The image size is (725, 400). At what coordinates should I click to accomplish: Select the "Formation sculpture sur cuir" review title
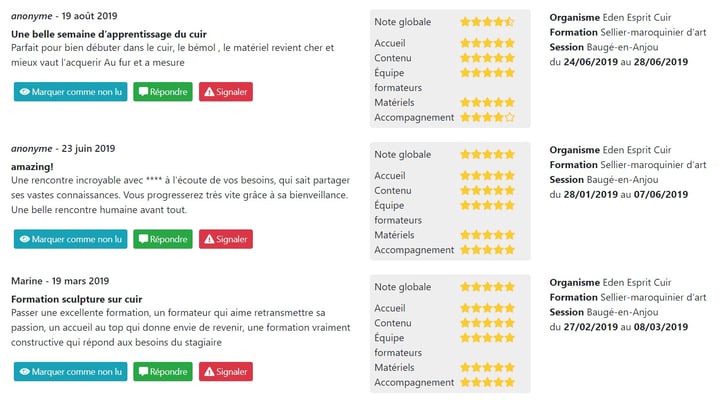click(x=76, y=298)
